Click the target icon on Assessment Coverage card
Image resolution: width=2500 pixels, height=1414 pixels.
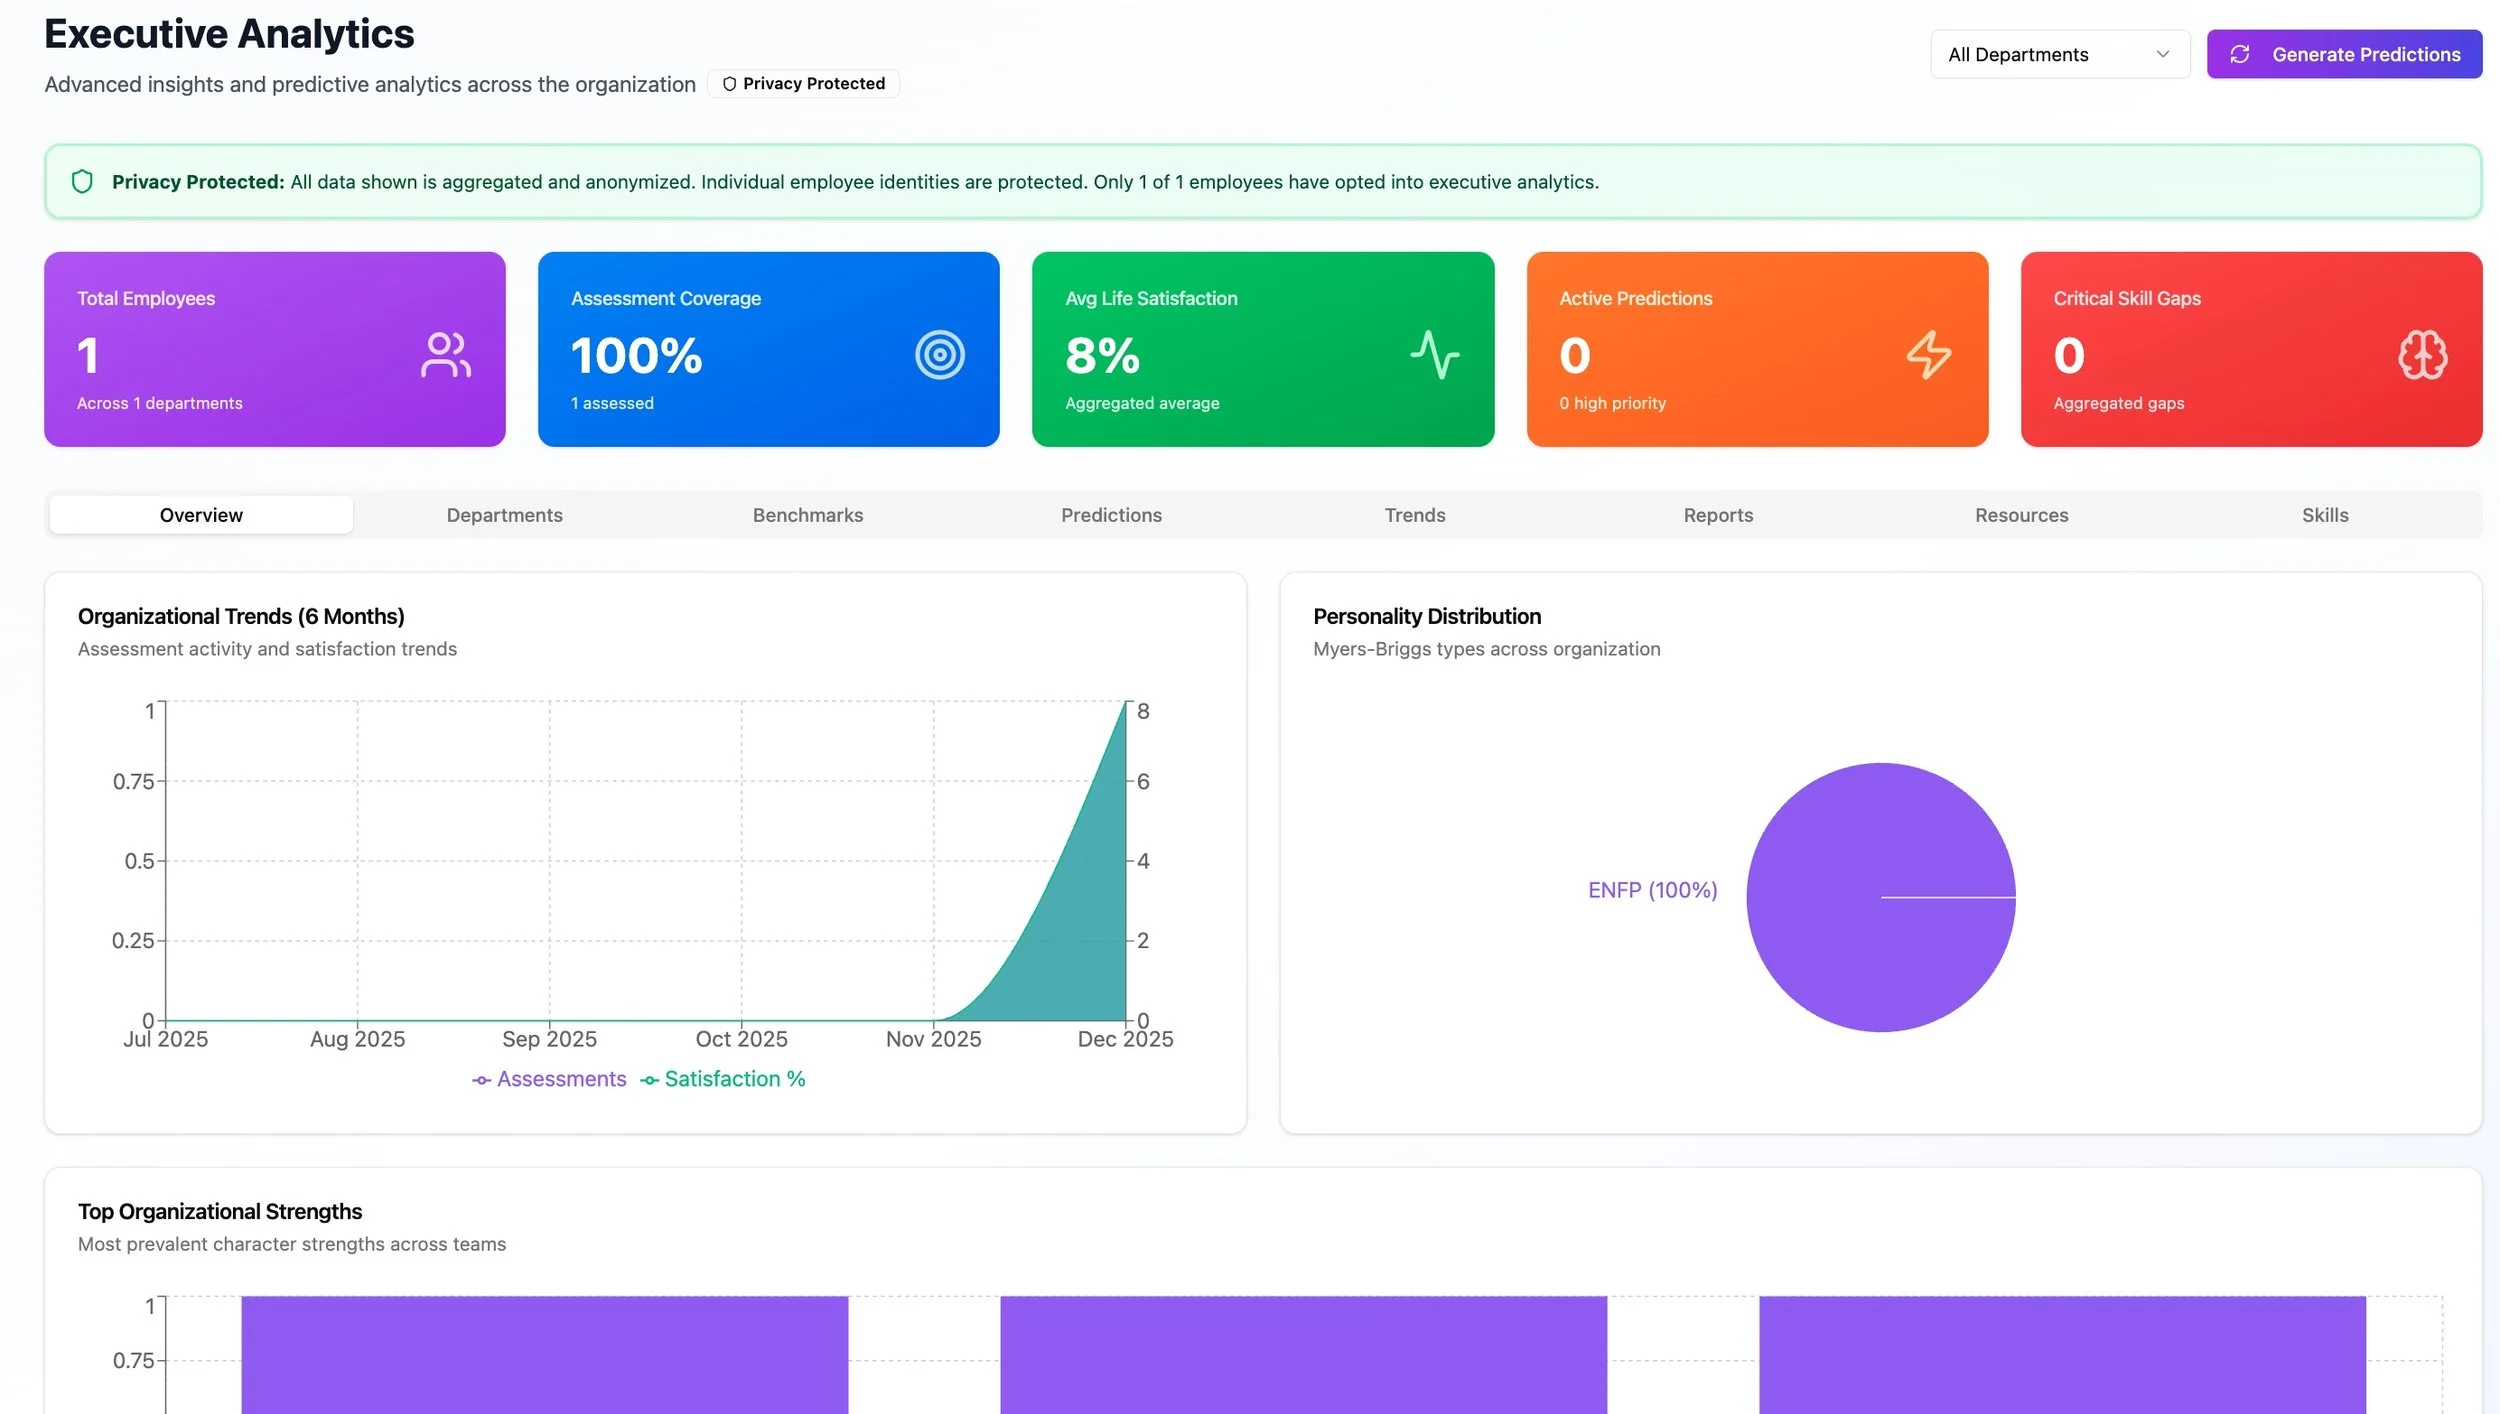[x=939, y=355]
